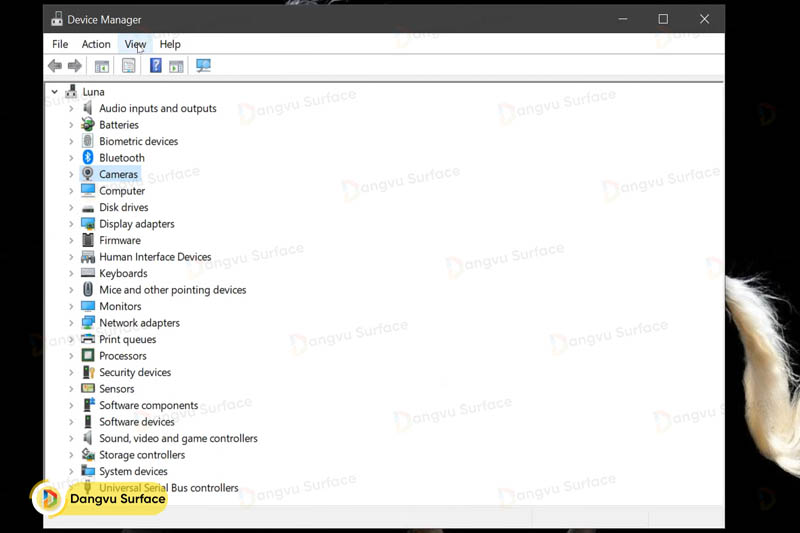
Task: Click Scan for hardware changes monitor icon
Action: (x=203, y=65)
